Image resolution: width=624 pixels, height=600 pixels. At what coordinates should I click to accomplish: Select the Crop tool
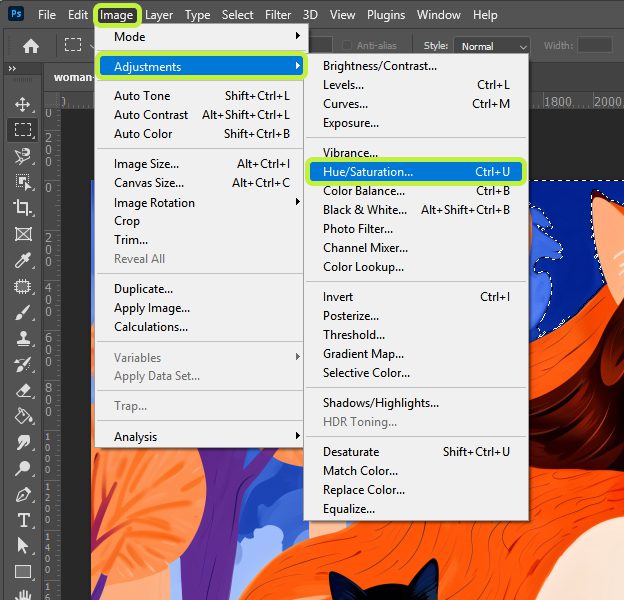[23, 208]
